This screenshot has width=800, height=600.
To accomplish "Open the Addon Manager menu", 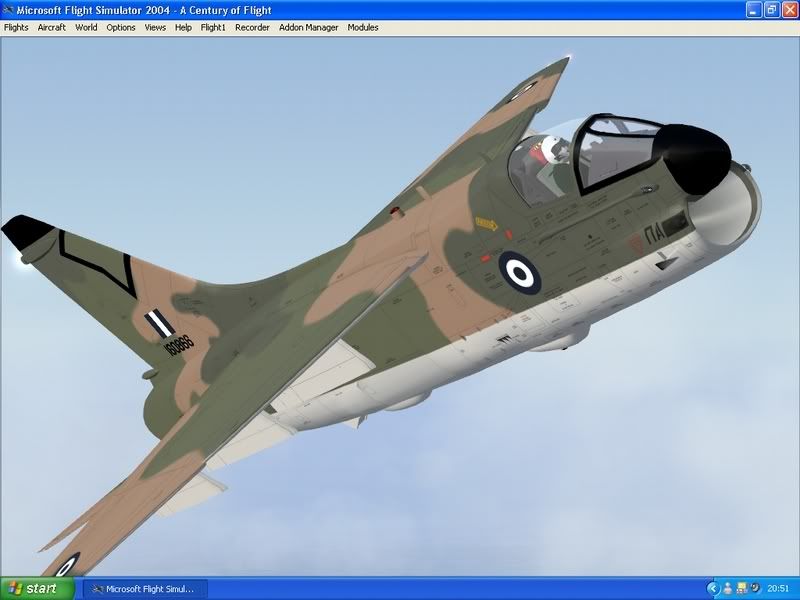I will point(308,28).
